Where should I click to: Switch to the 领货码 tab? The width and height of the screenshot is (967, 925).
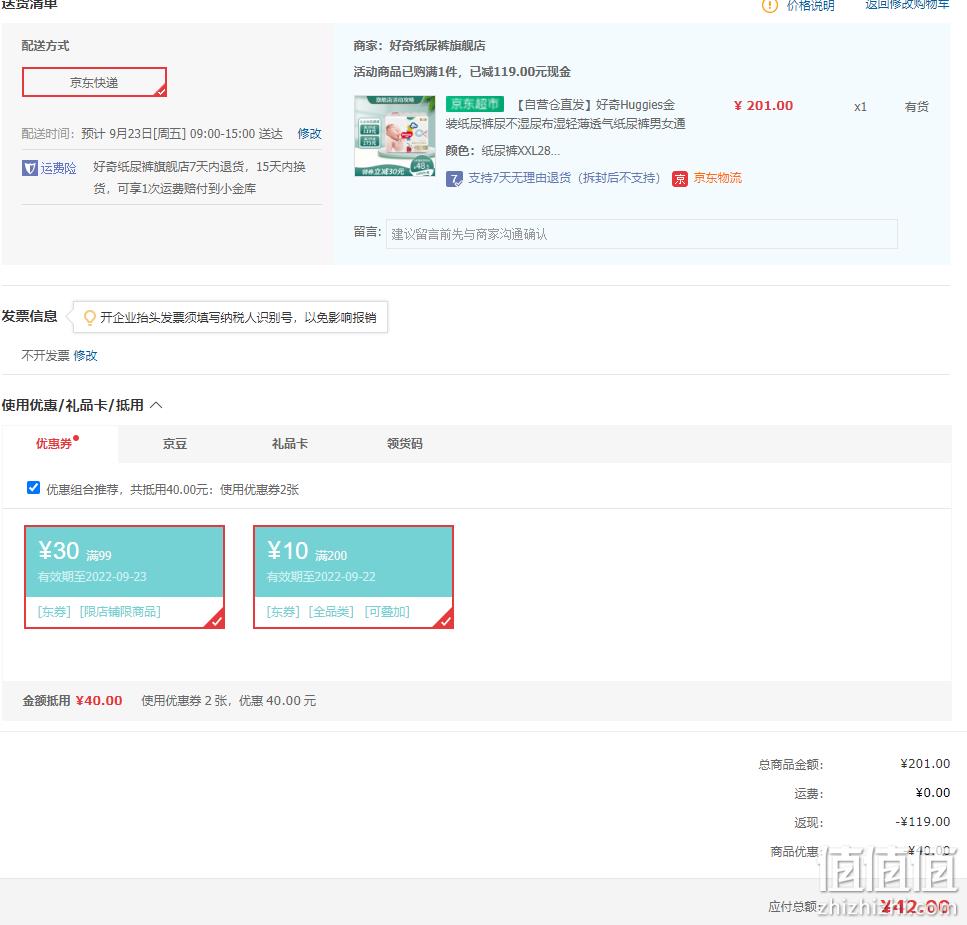pyautogui.click(x=405, y=443)
